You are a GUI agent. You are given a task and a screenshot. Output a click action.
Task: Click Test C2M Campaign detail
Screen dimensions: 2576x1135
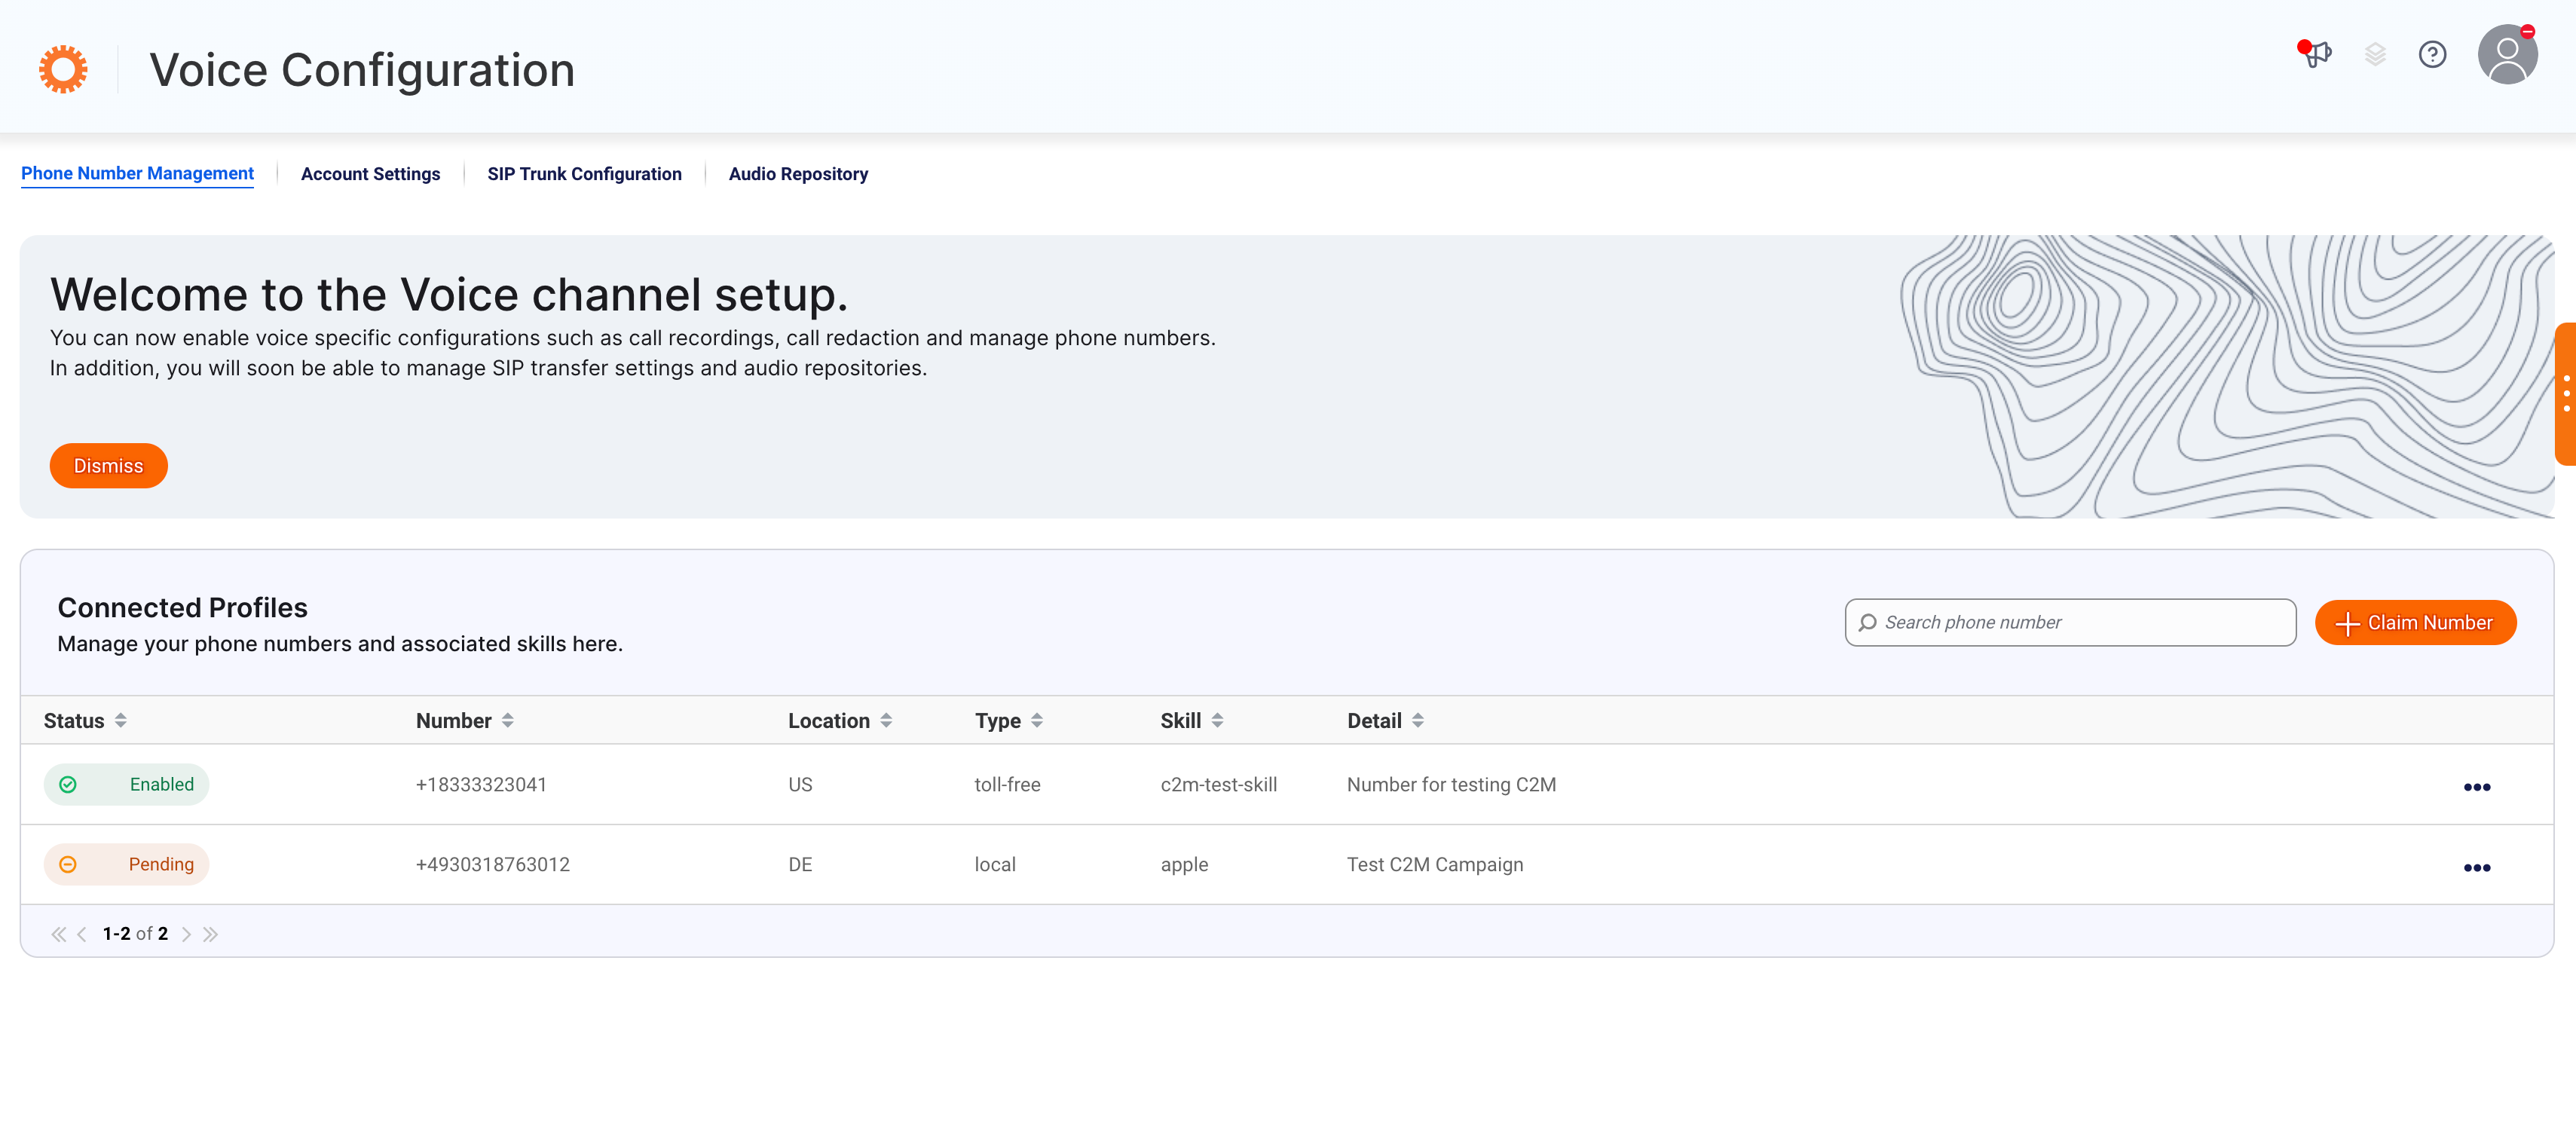coord(1435,865)
